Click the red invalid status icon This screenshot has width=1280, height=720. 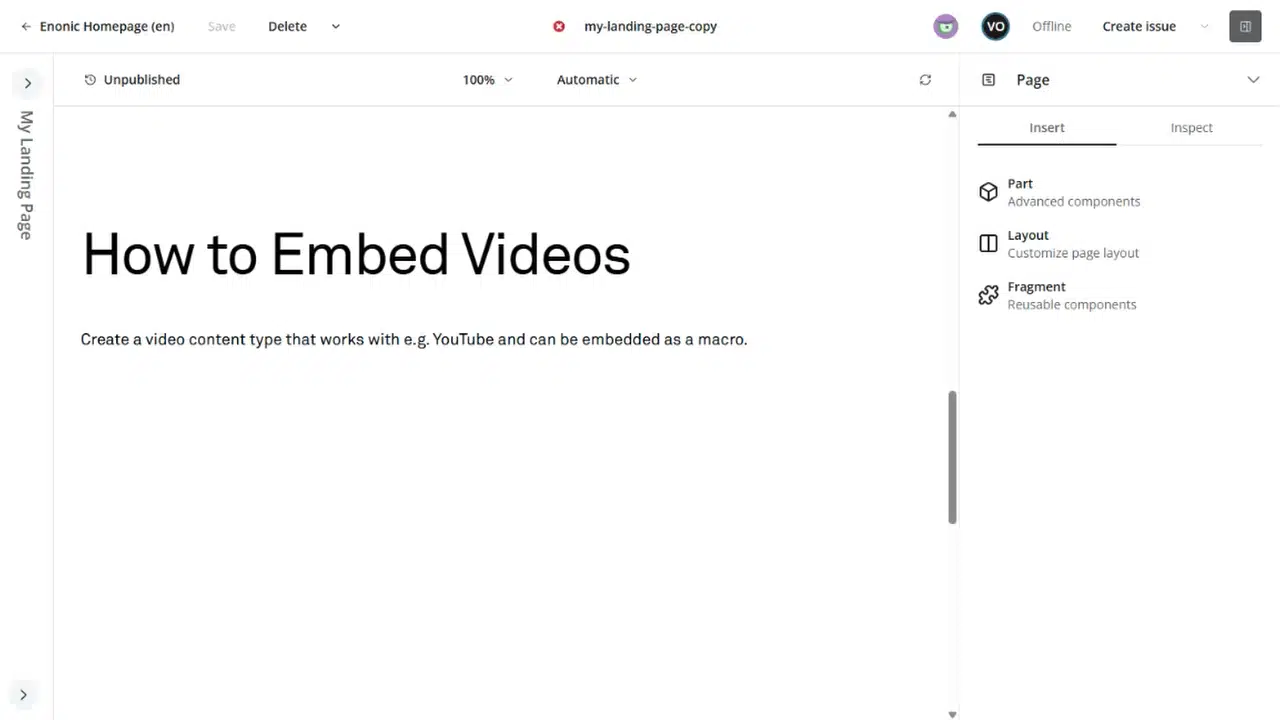point(559,26)
